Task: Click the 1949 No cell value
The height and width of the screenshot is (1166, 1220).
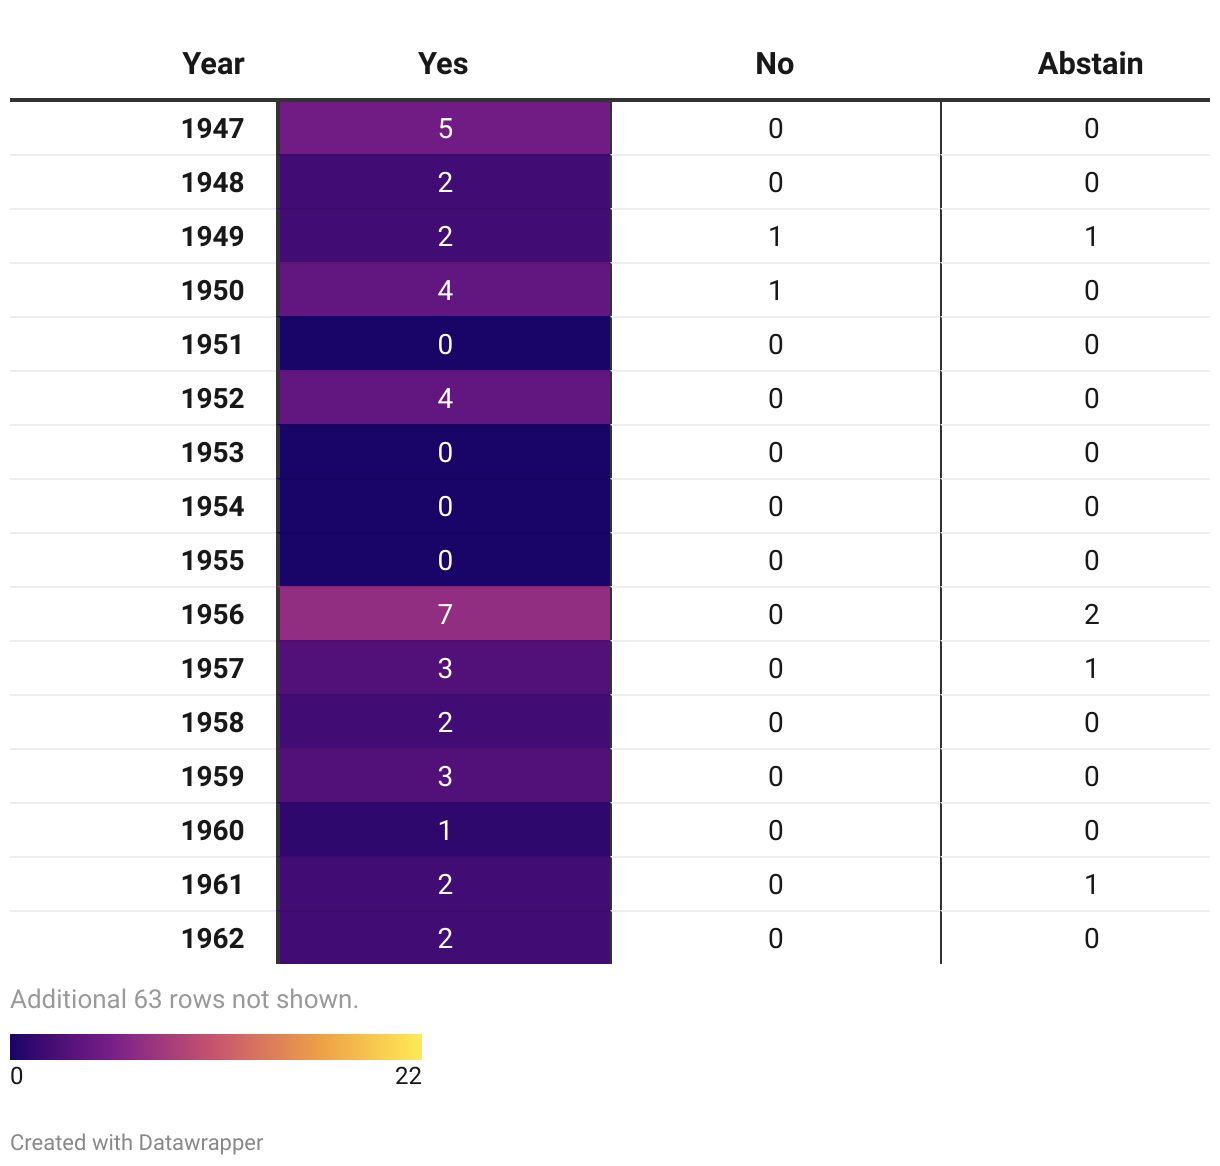Action: (775, 236)
